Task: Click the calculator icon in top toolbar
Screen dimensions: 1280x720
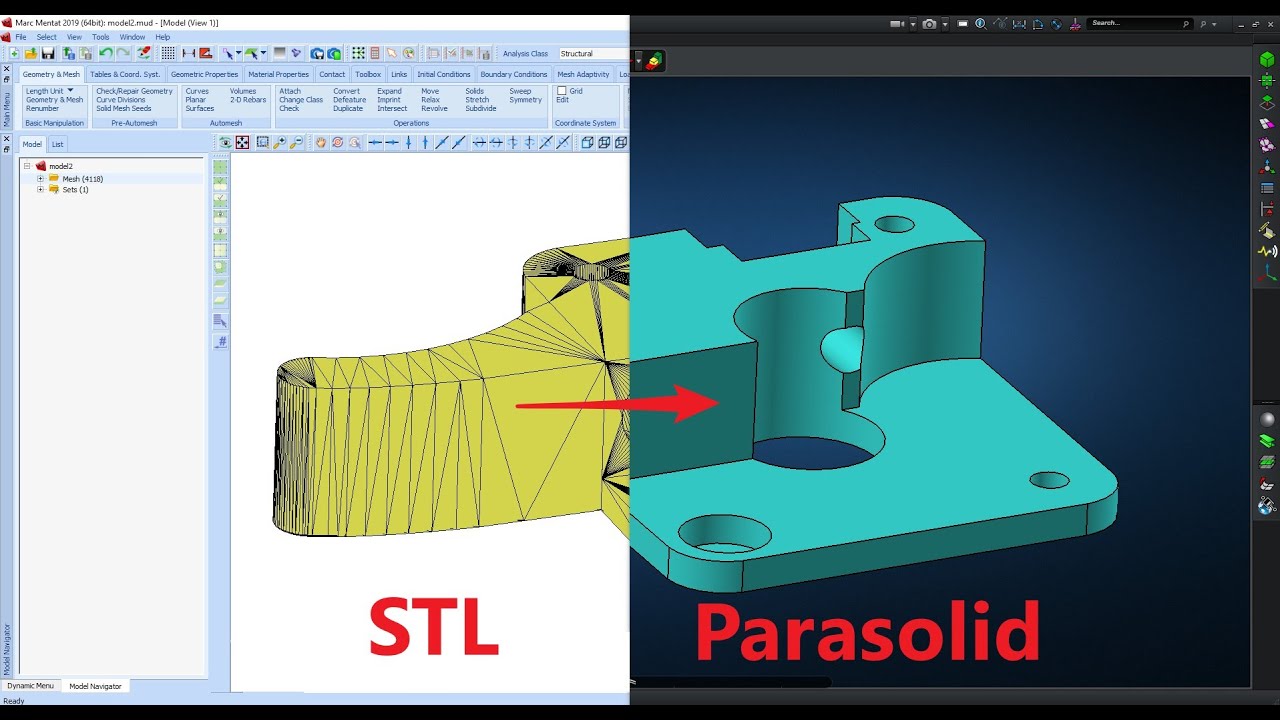Action: (x=375, y=53)
